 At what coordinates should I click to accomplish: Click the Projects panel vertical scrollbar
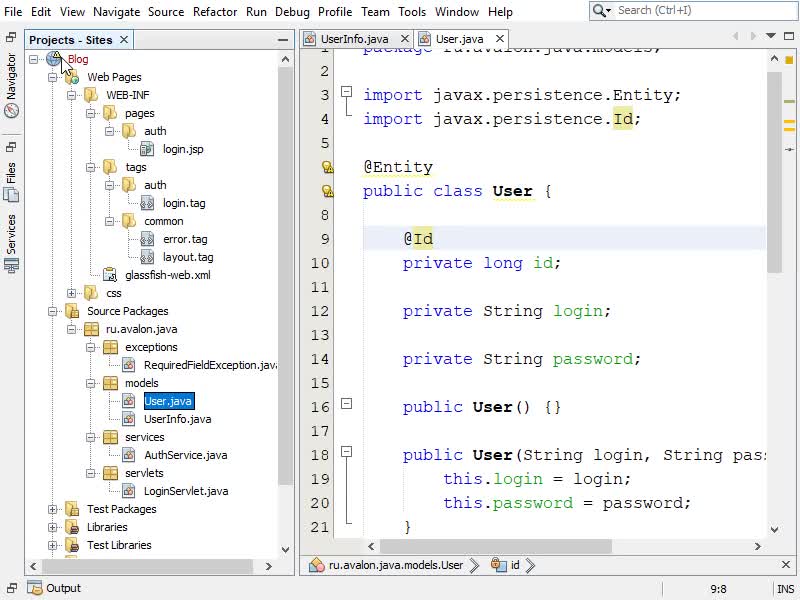point(286,276)
